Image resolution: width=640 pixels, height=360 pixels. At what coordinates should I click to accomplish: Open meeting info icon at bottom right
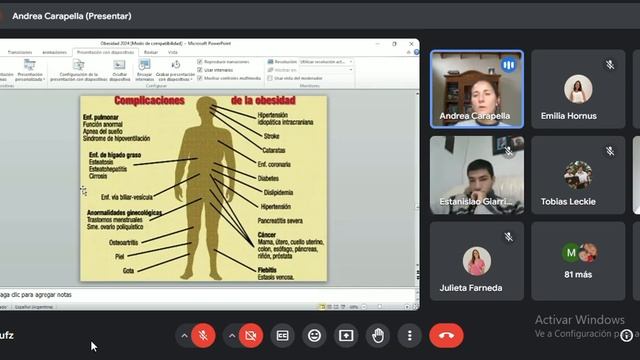[627, 336]
